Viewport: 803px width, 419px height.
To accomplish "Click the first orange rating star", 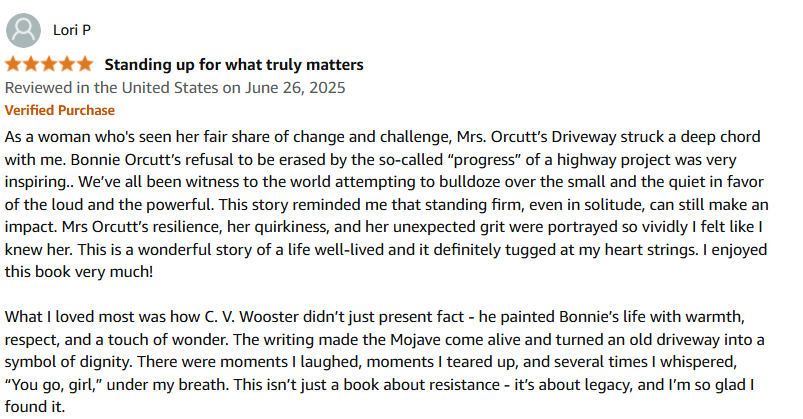I will click(13, 65).
